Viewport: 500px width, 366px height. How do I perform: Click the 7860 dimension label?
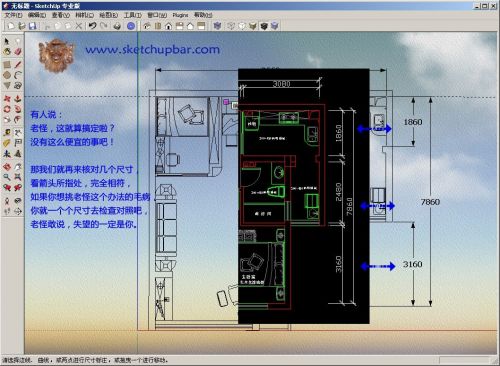tap(430, 202)
